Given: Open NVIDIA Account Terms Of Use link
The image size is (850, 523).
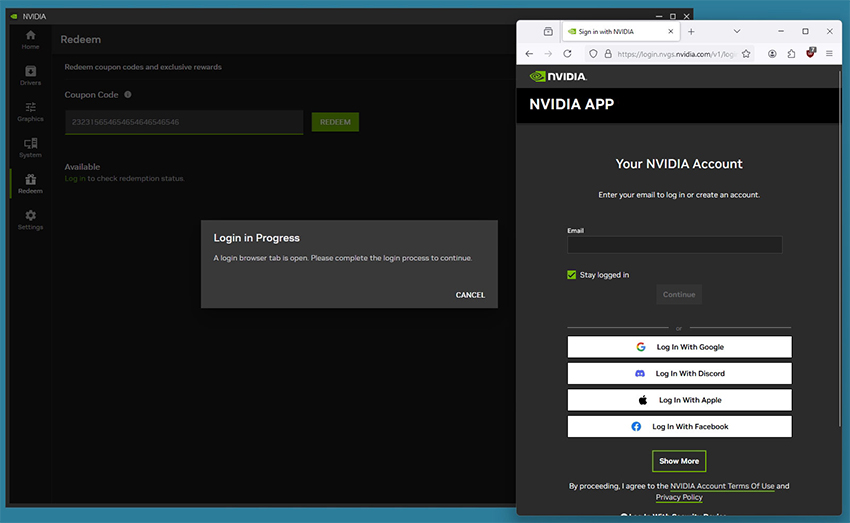Looking at the screenshot, I should tap(722, 486).
